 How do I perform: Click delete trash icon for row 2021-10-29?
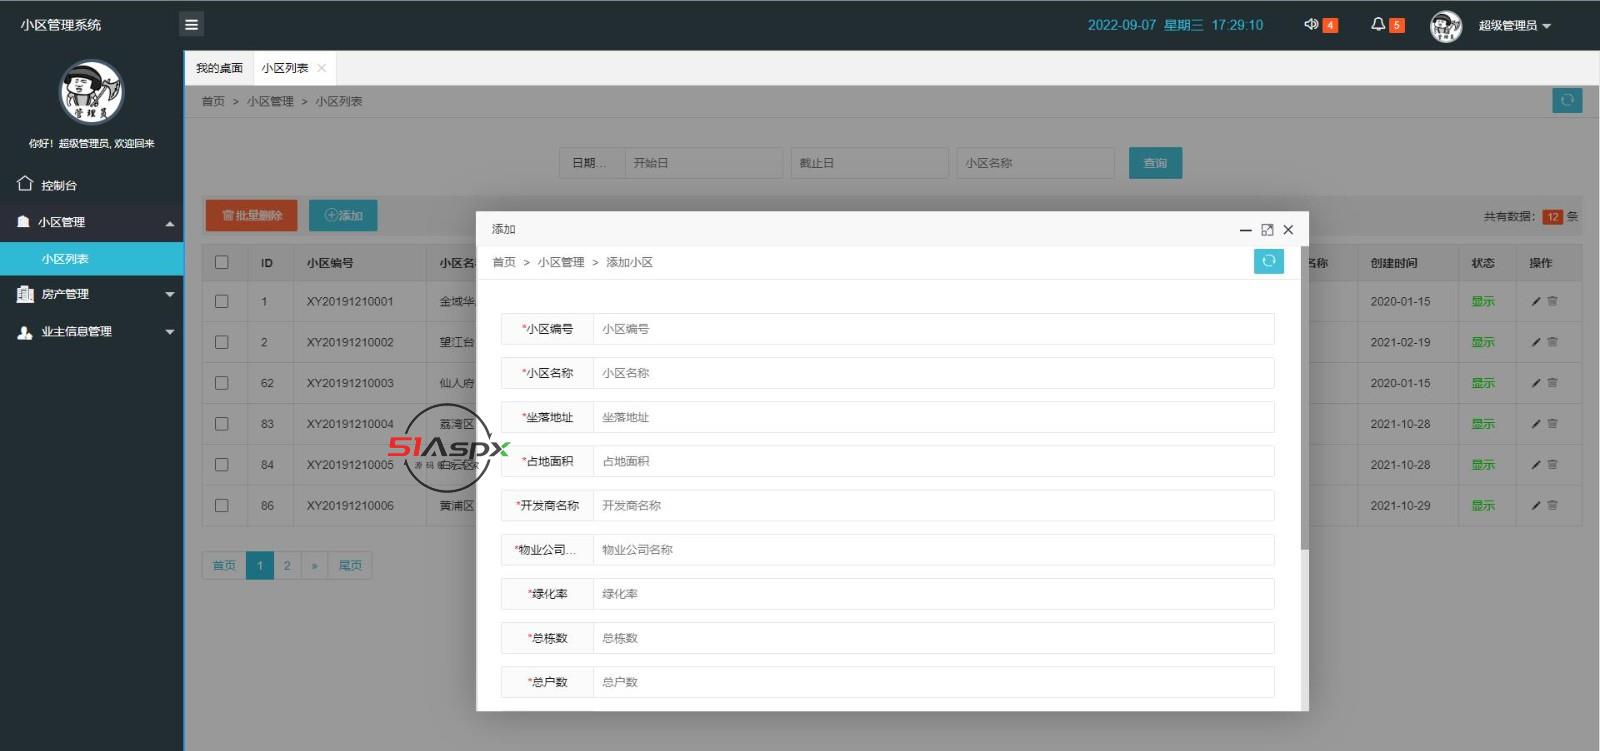pyautogui.click(x=1552, y=506)
